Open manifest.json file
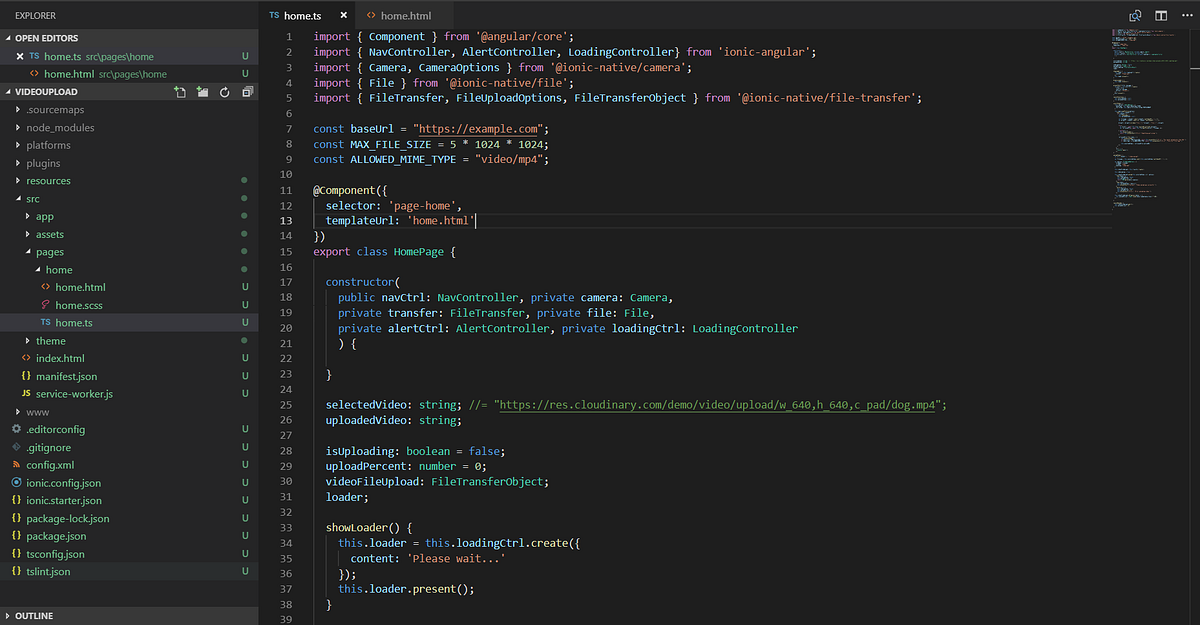The width and height of the screenshot is (1200, 625). click(129, 377)
